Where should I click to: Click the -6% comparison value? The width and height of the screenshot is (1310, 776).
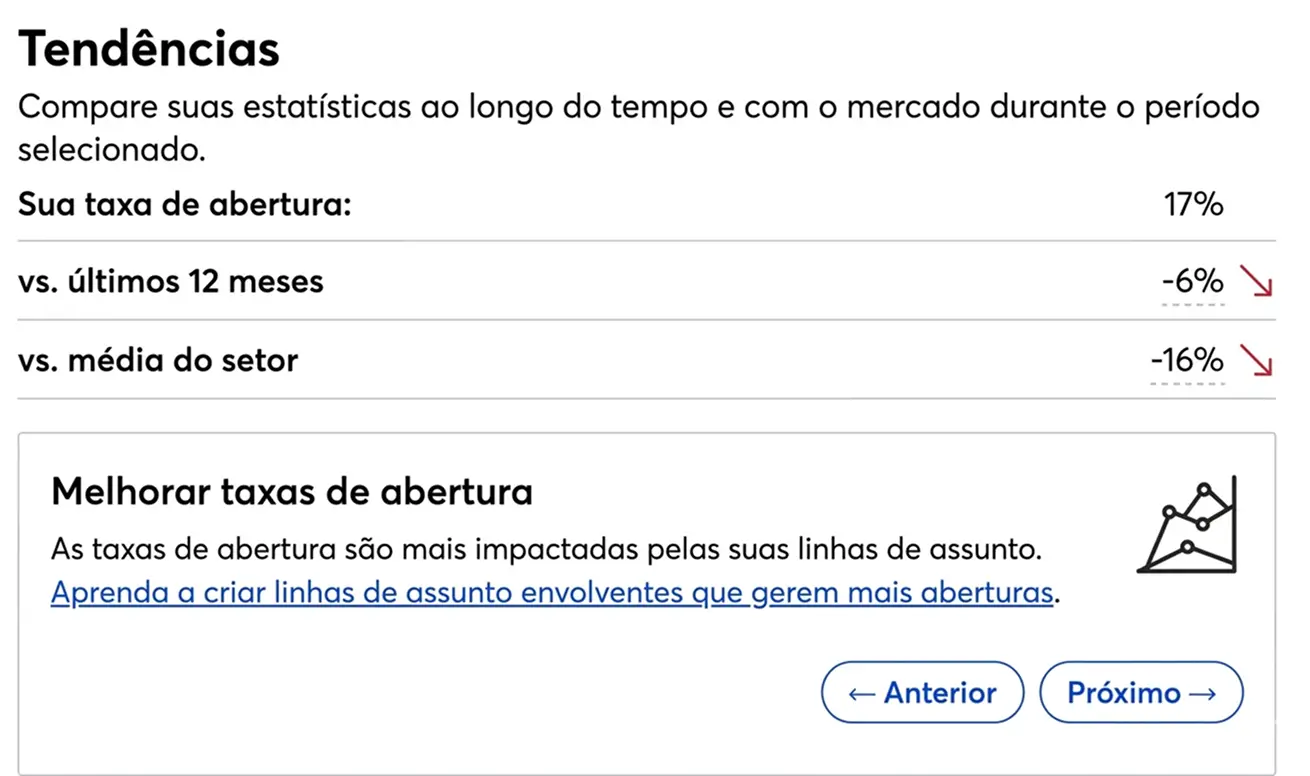pos(1191,281)
